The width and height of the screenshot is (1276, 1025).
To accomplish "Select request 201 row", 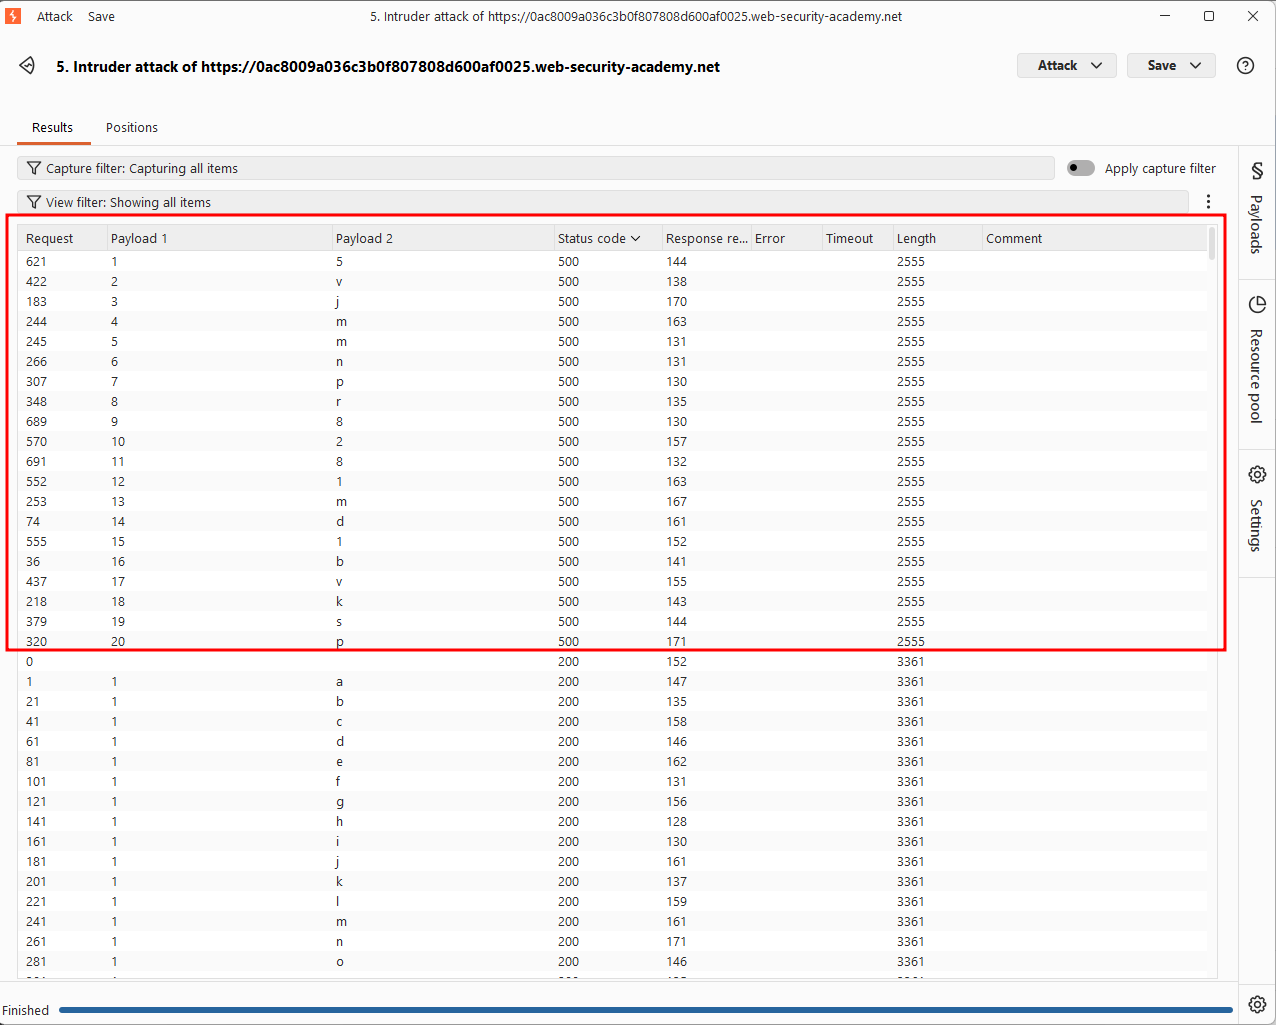I will pos(612,881).
